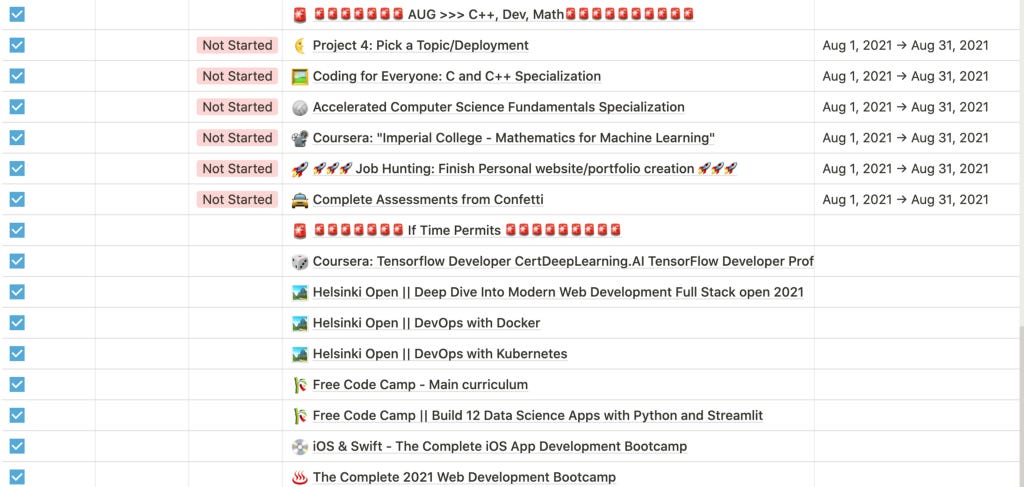The width and height of the screenshot is (1024, 487).
Task: Toggle checkbox for DevOps with Docker row
Action: (17, 323)
